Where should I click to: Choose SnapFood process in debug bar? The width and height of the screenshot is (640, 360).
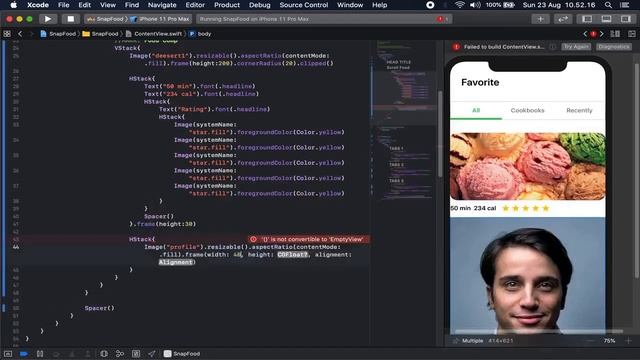tap(182, 354)
